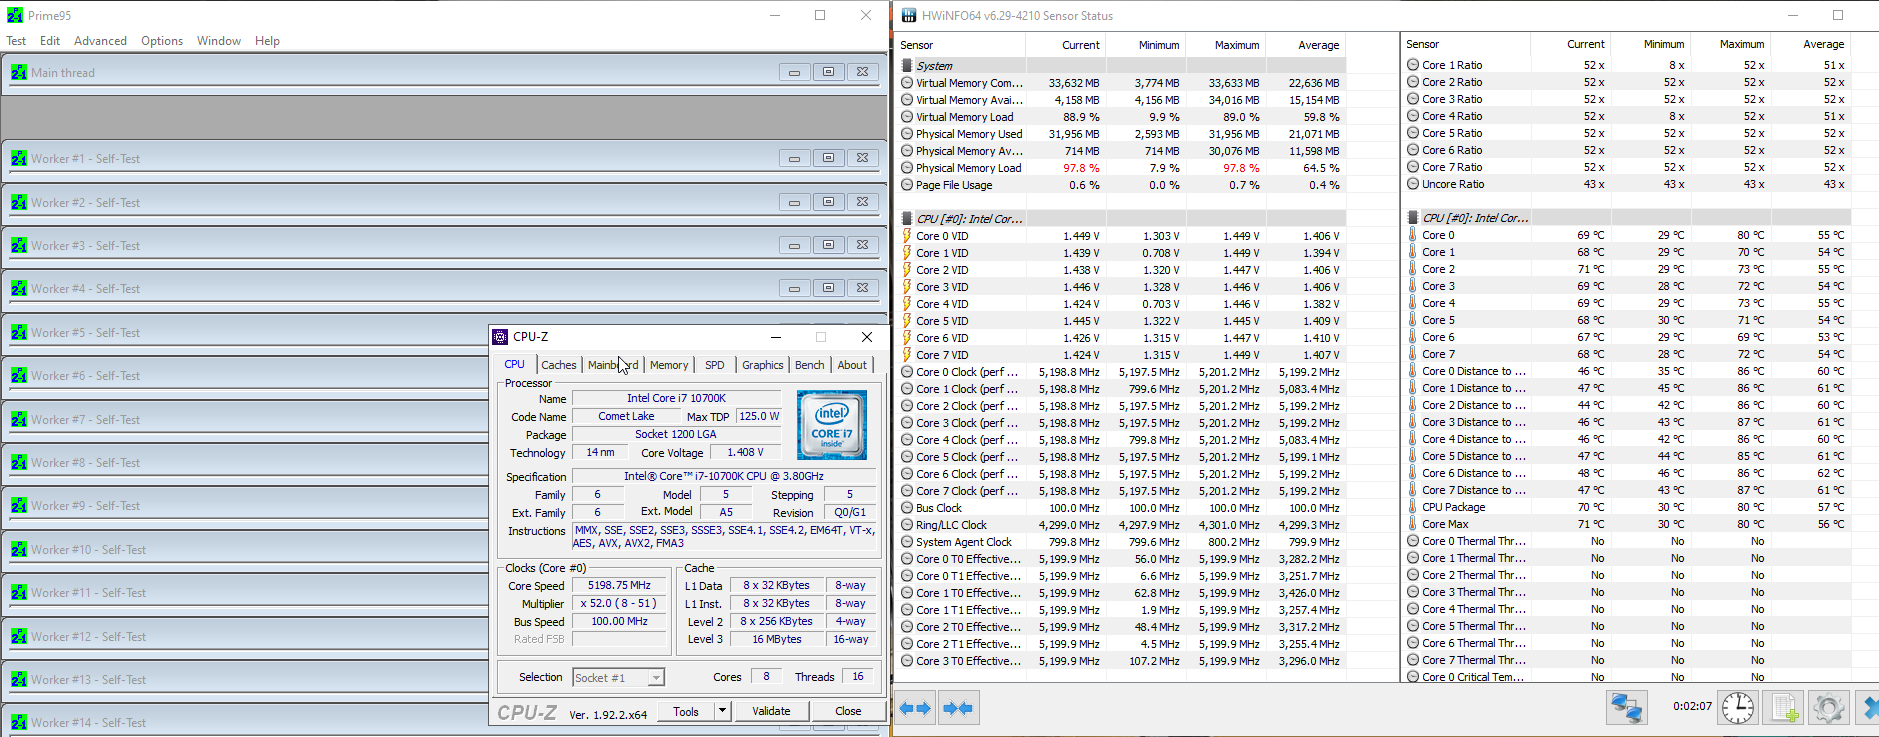1879x737 pixels.
Task: Open the Worker #3 window icon menu
Action: [19, 245]
